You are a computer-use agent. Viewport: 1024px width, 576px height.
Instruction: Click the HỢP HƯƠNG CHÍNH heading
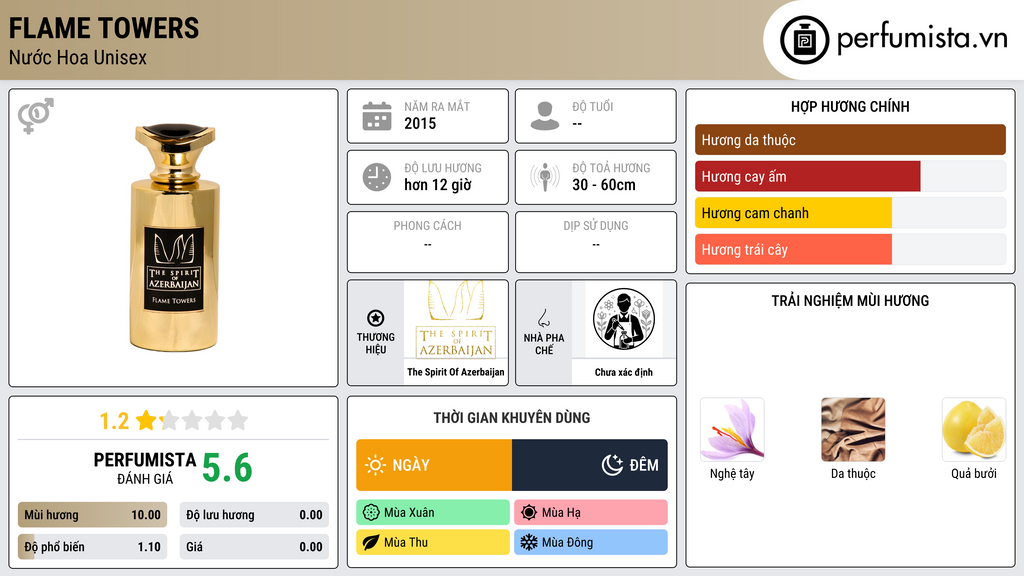(850, 106)
